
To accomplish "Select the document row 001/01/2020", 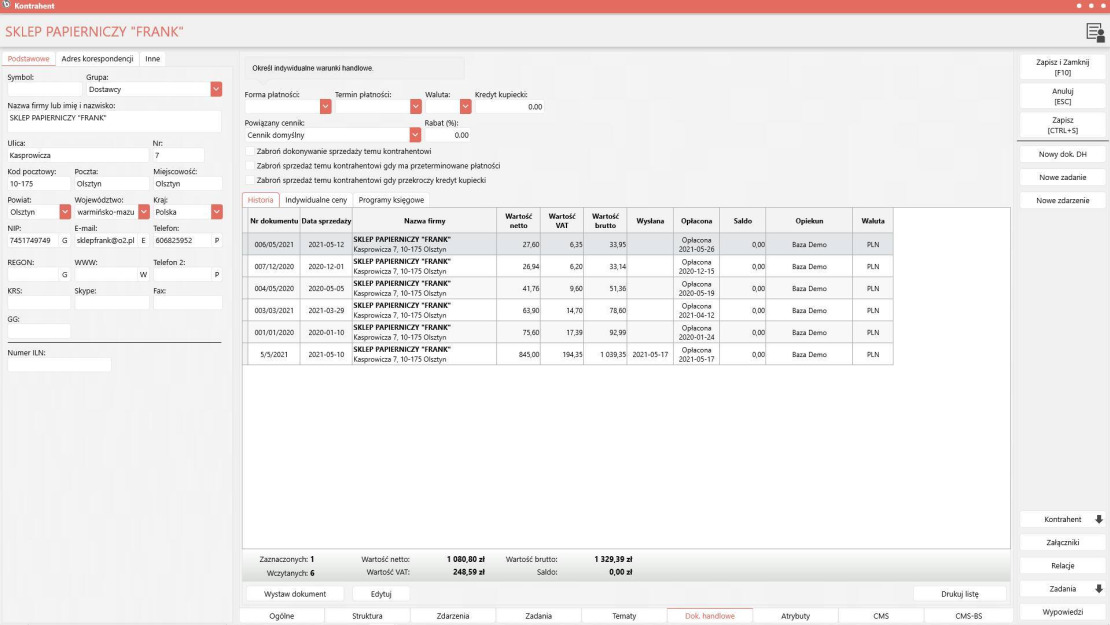I will coord(568,332).
